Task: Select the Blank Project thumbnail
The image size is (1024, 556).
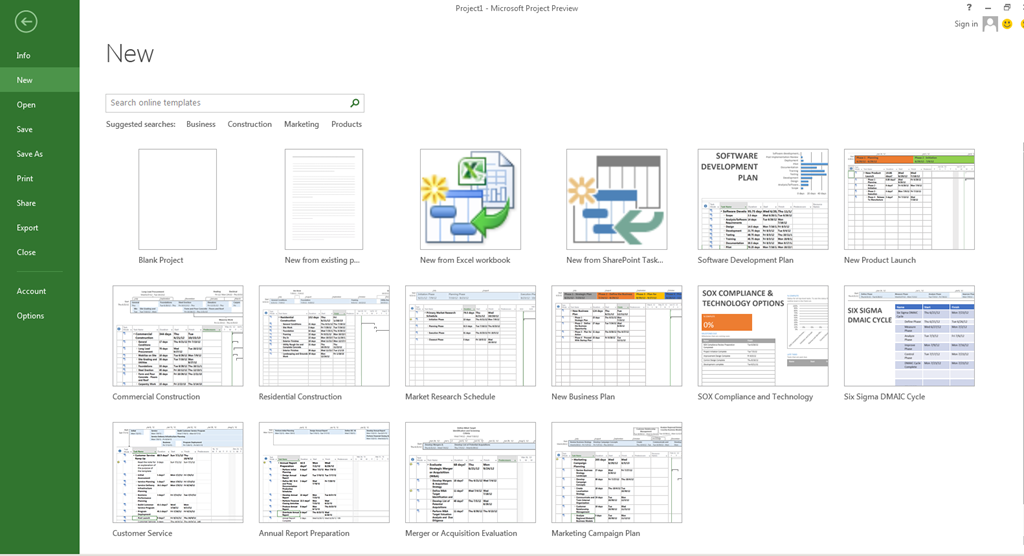Action: pos(177,199)
